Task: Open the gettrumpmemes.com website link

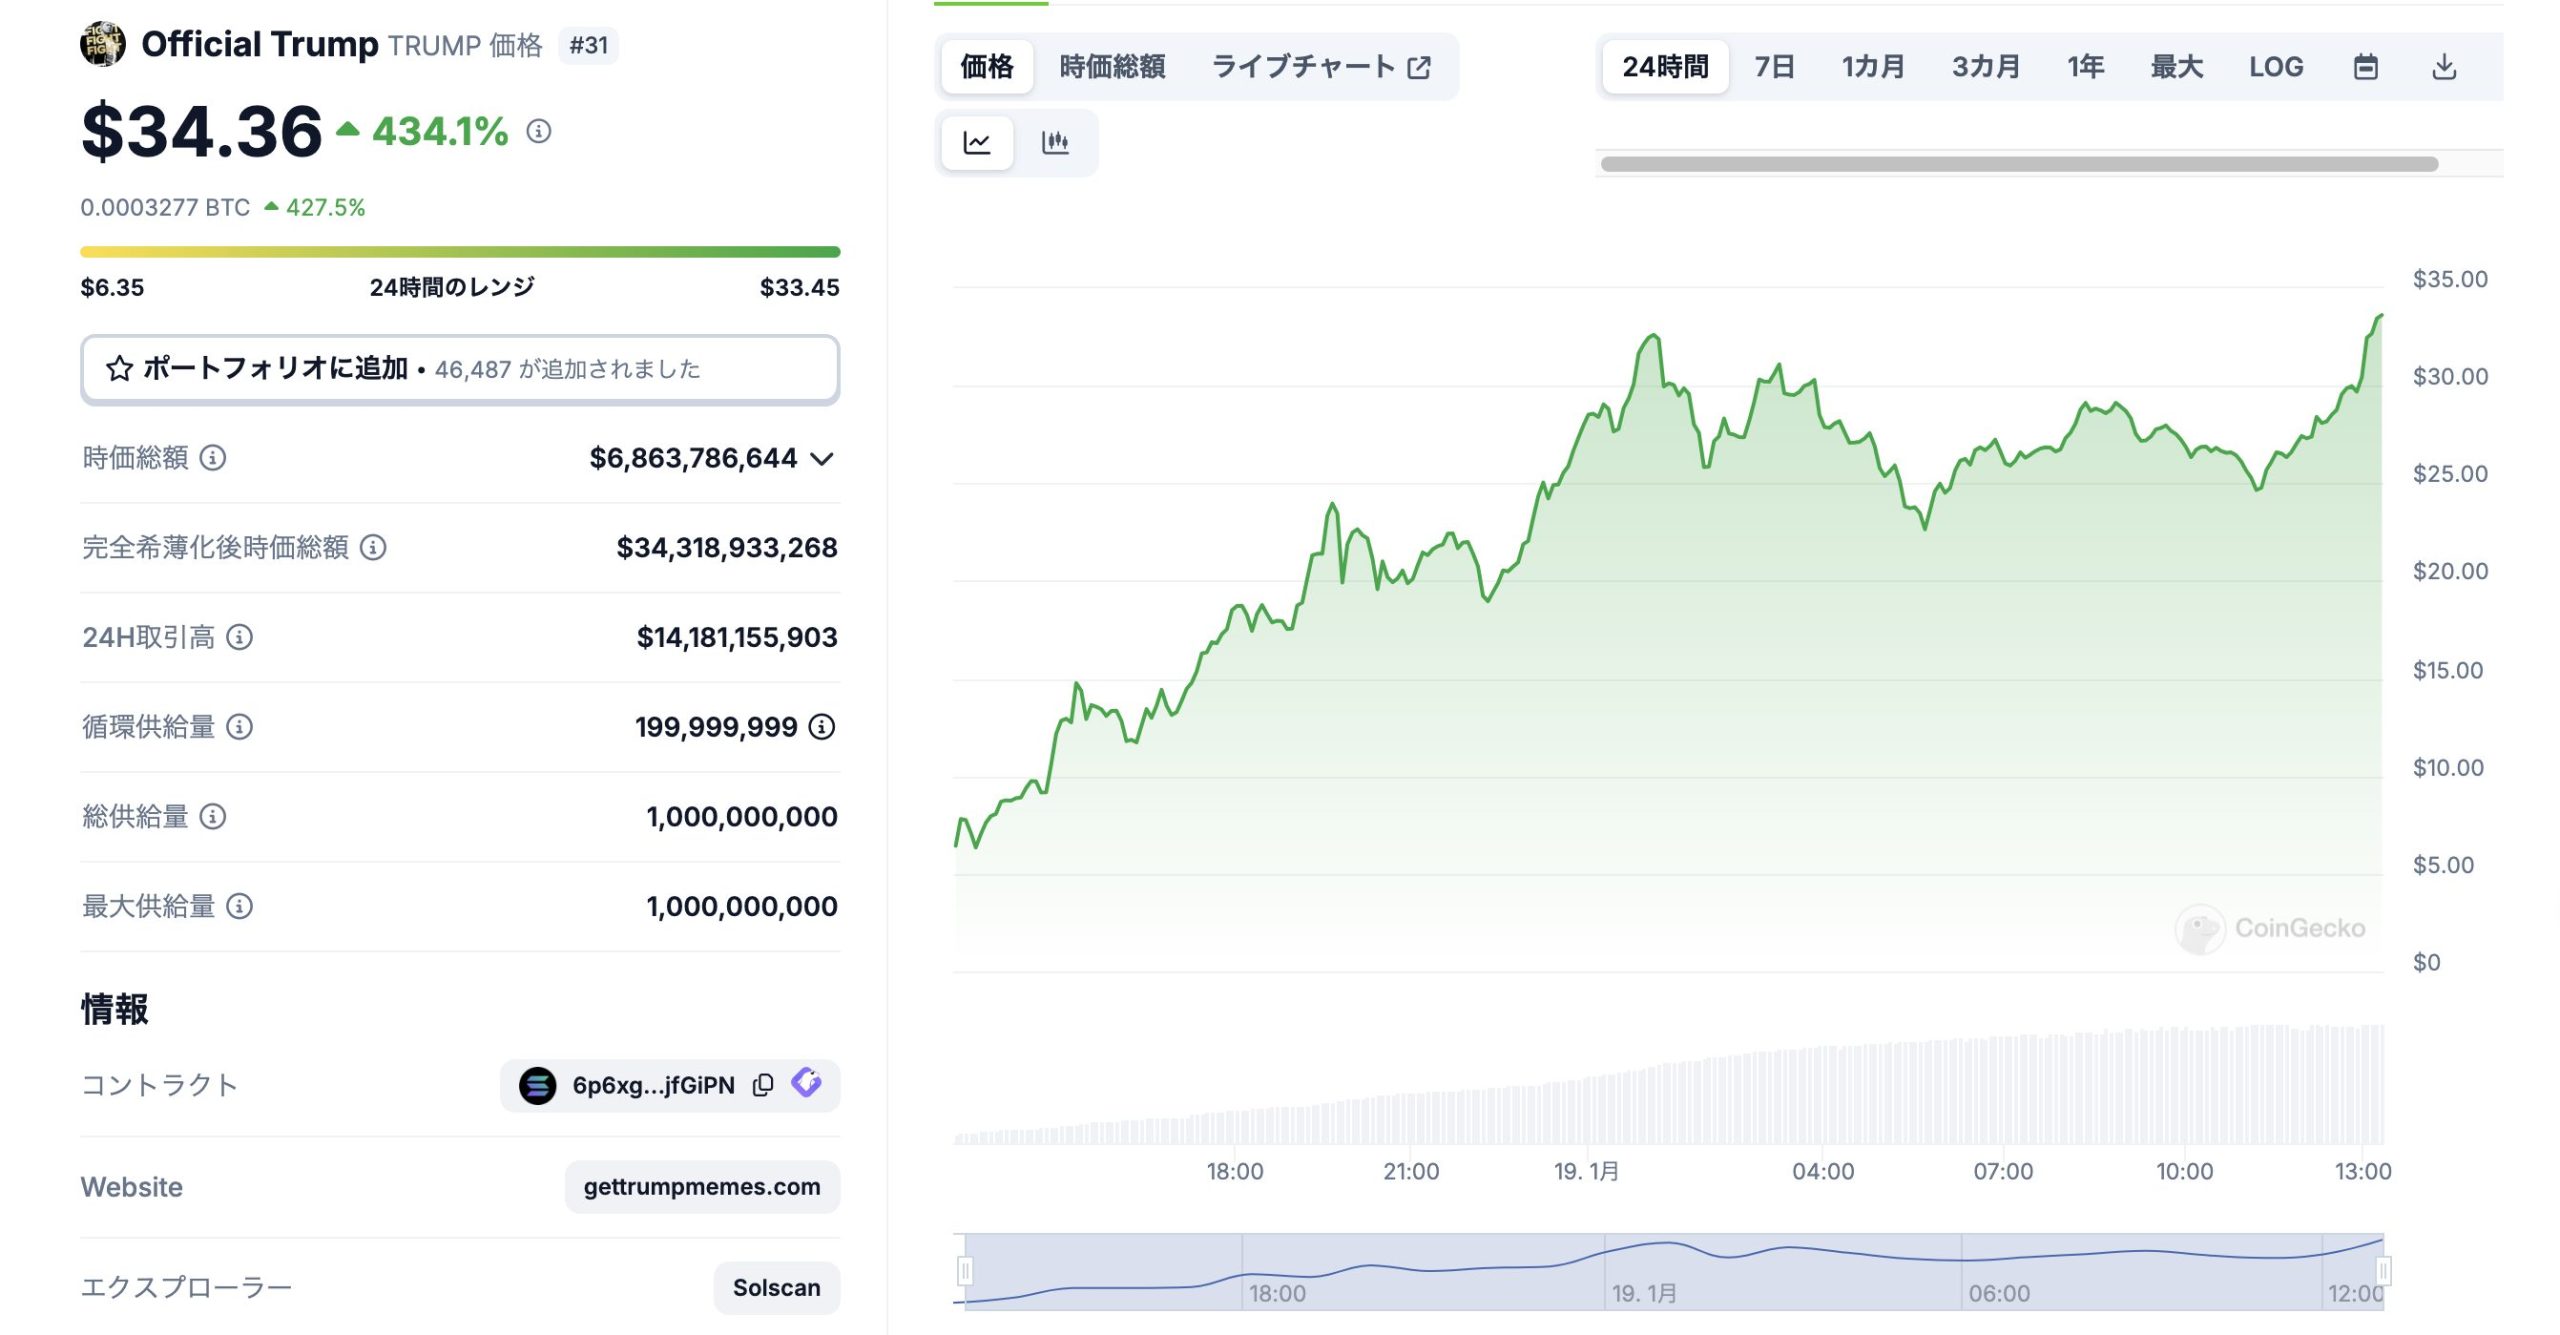Action: [x=702, y=1187]
